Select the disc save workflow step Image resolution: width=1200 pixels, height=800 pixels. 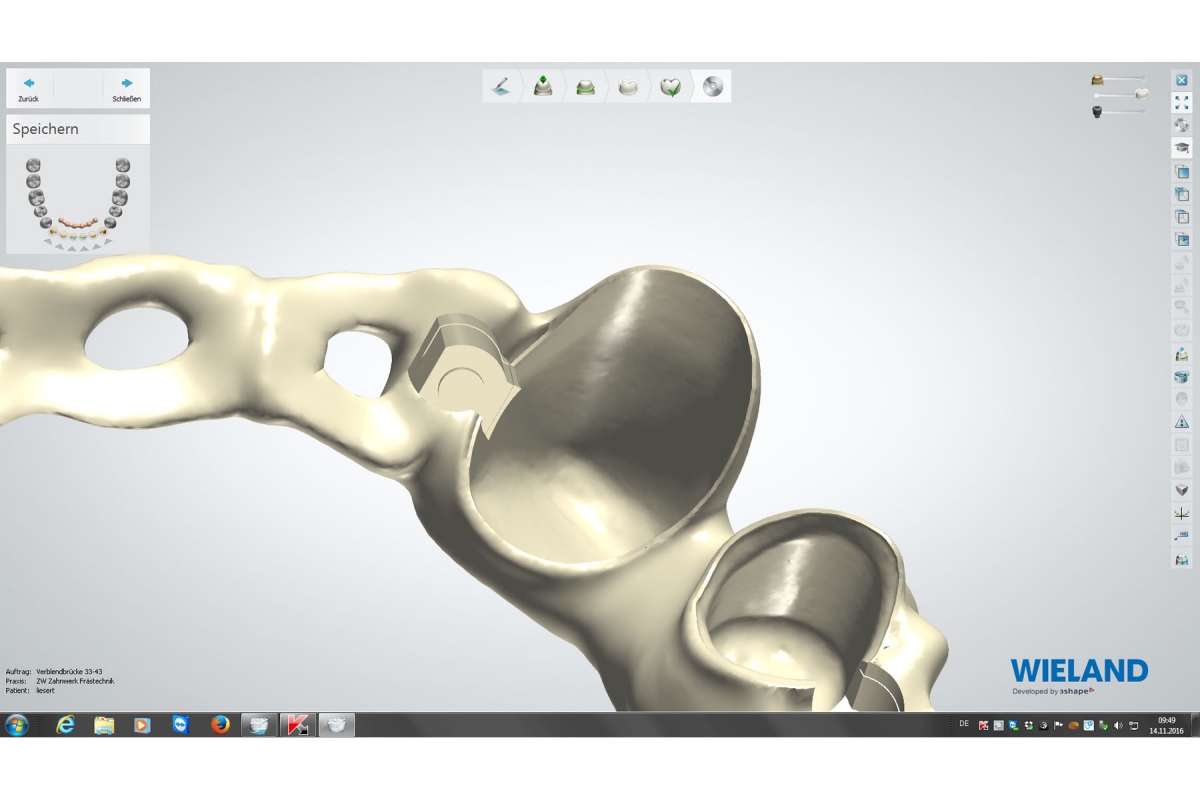tap(712, 87)
